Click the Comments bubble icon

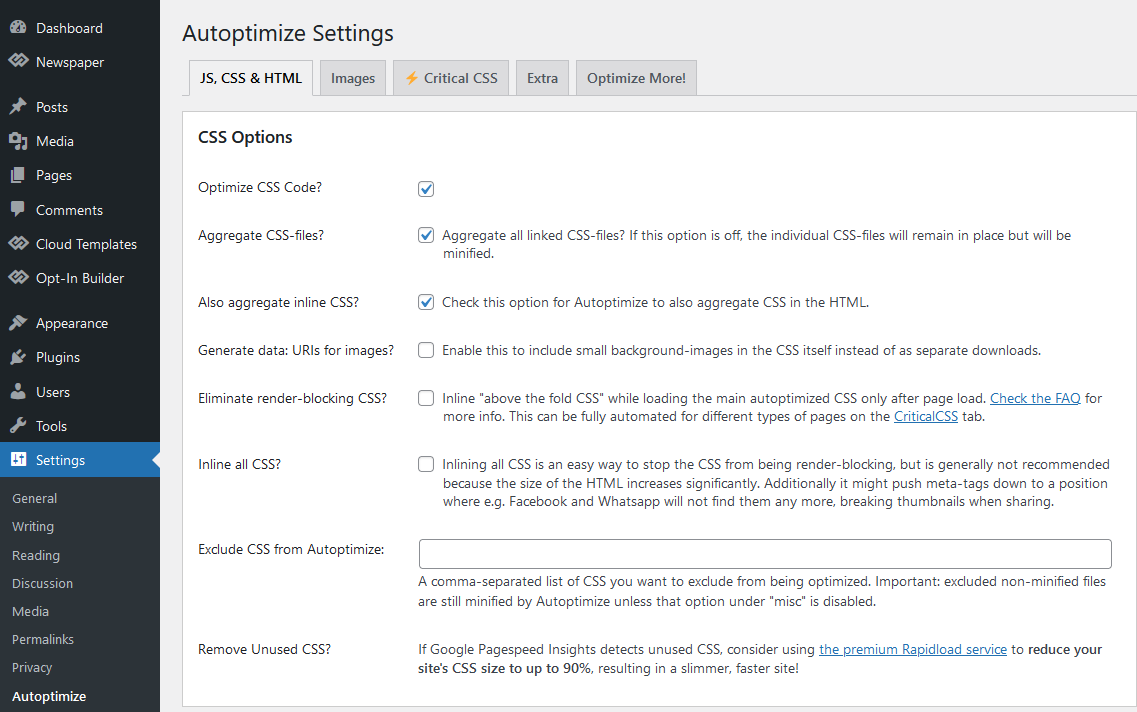click(x=18, y=210)
